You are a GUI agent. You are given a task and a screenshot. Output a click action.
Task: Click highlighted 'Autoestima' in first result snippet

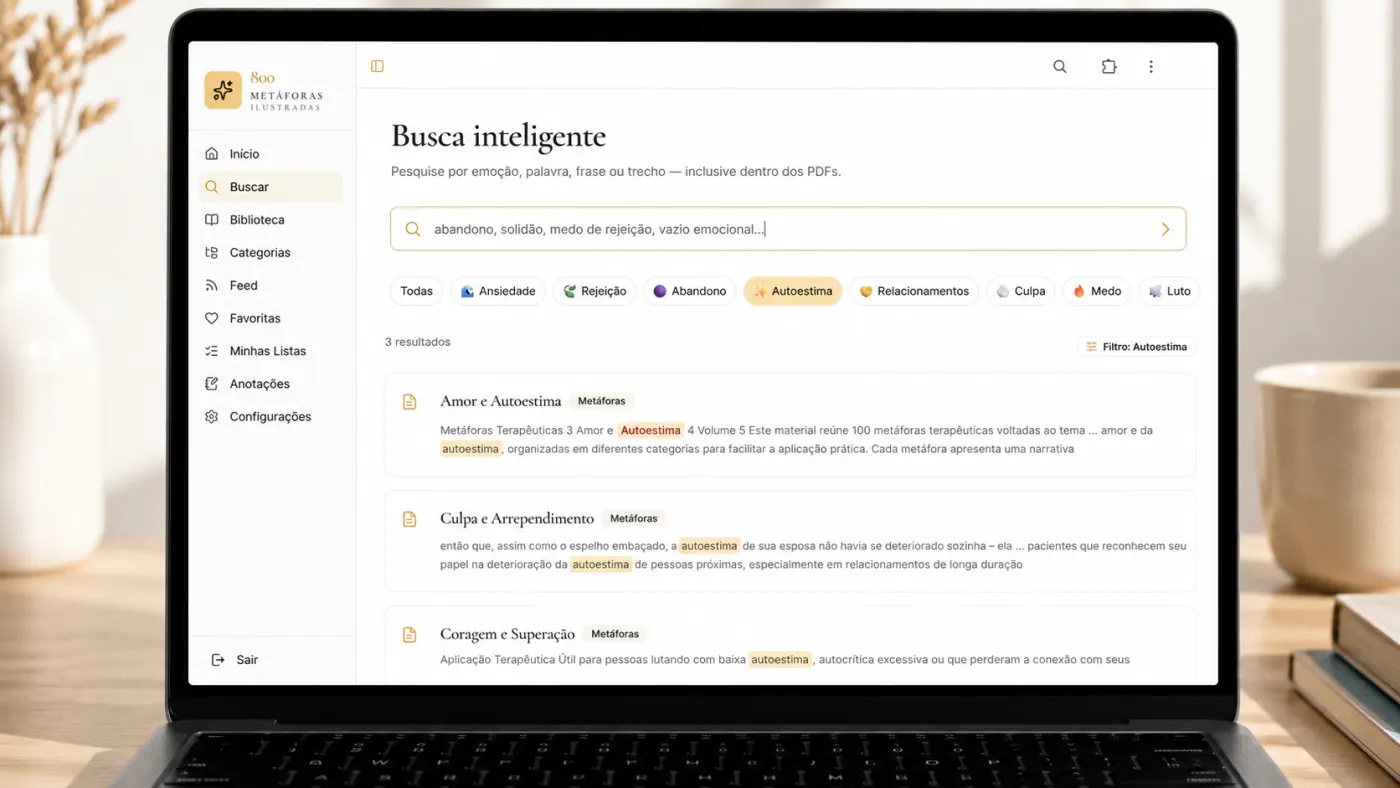[650, 430]
